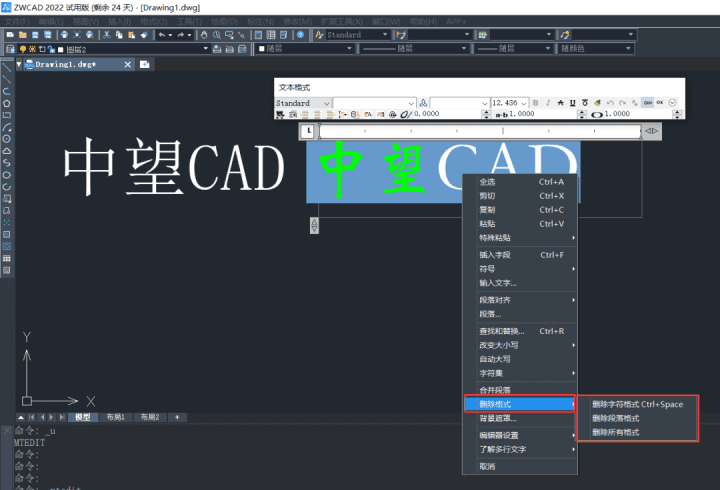Click the Help question mark icon
The height and width of the screenshot is (490, 720).
click(x=300, y=35)
